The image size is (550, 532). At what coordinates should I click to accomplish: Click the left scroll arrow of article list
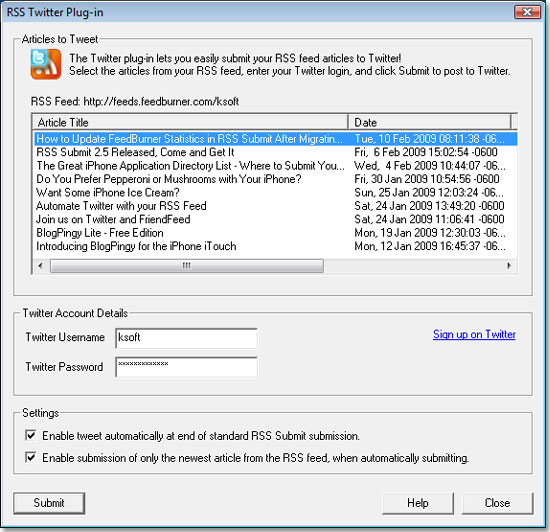tap(40, 265)
